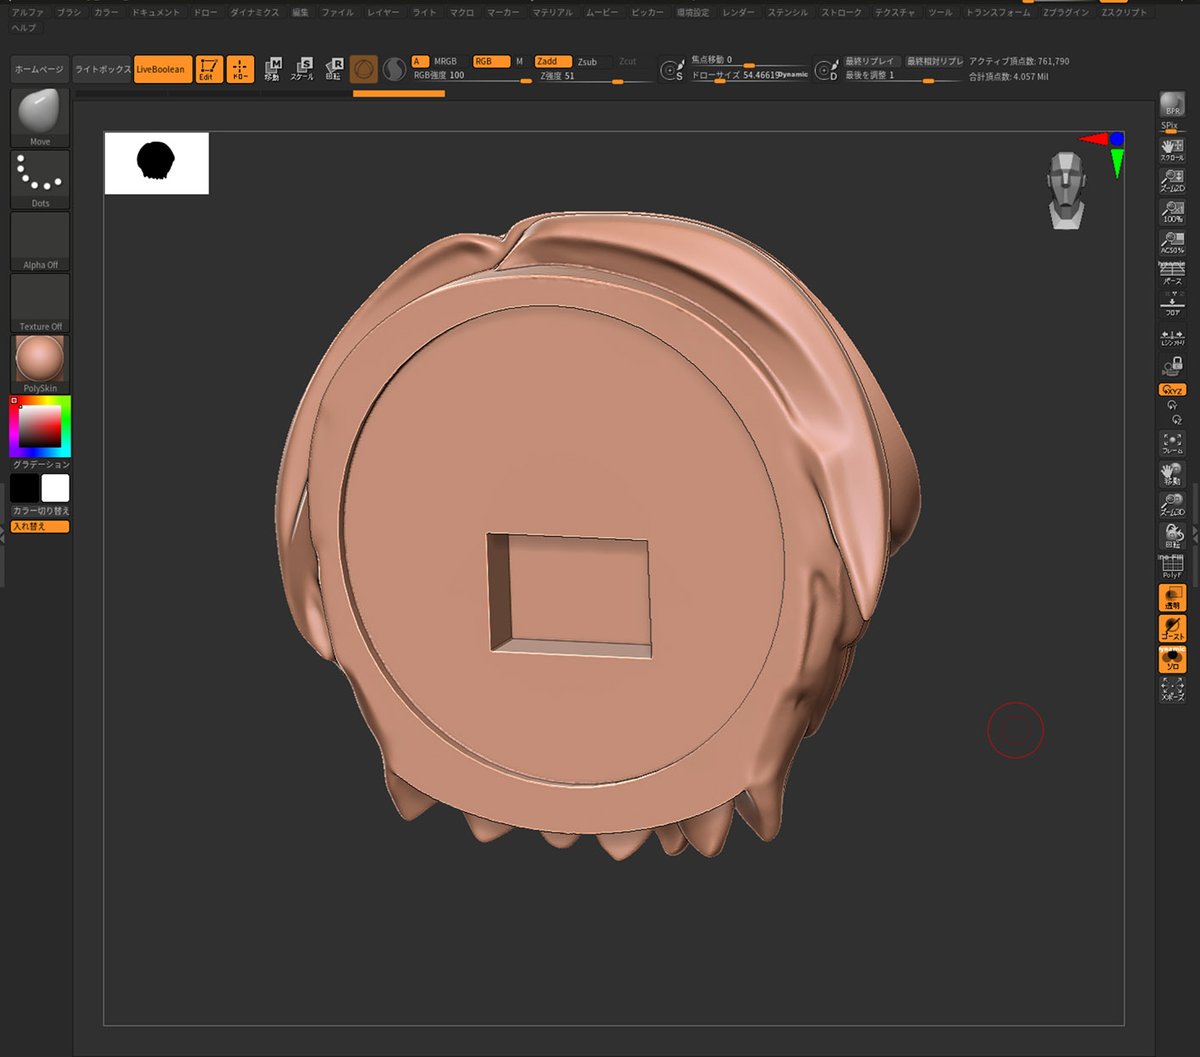The height and width of the screenshot is (1057, 1200).
Task: Open the ブラシ menu
Action: coord(69,13)
